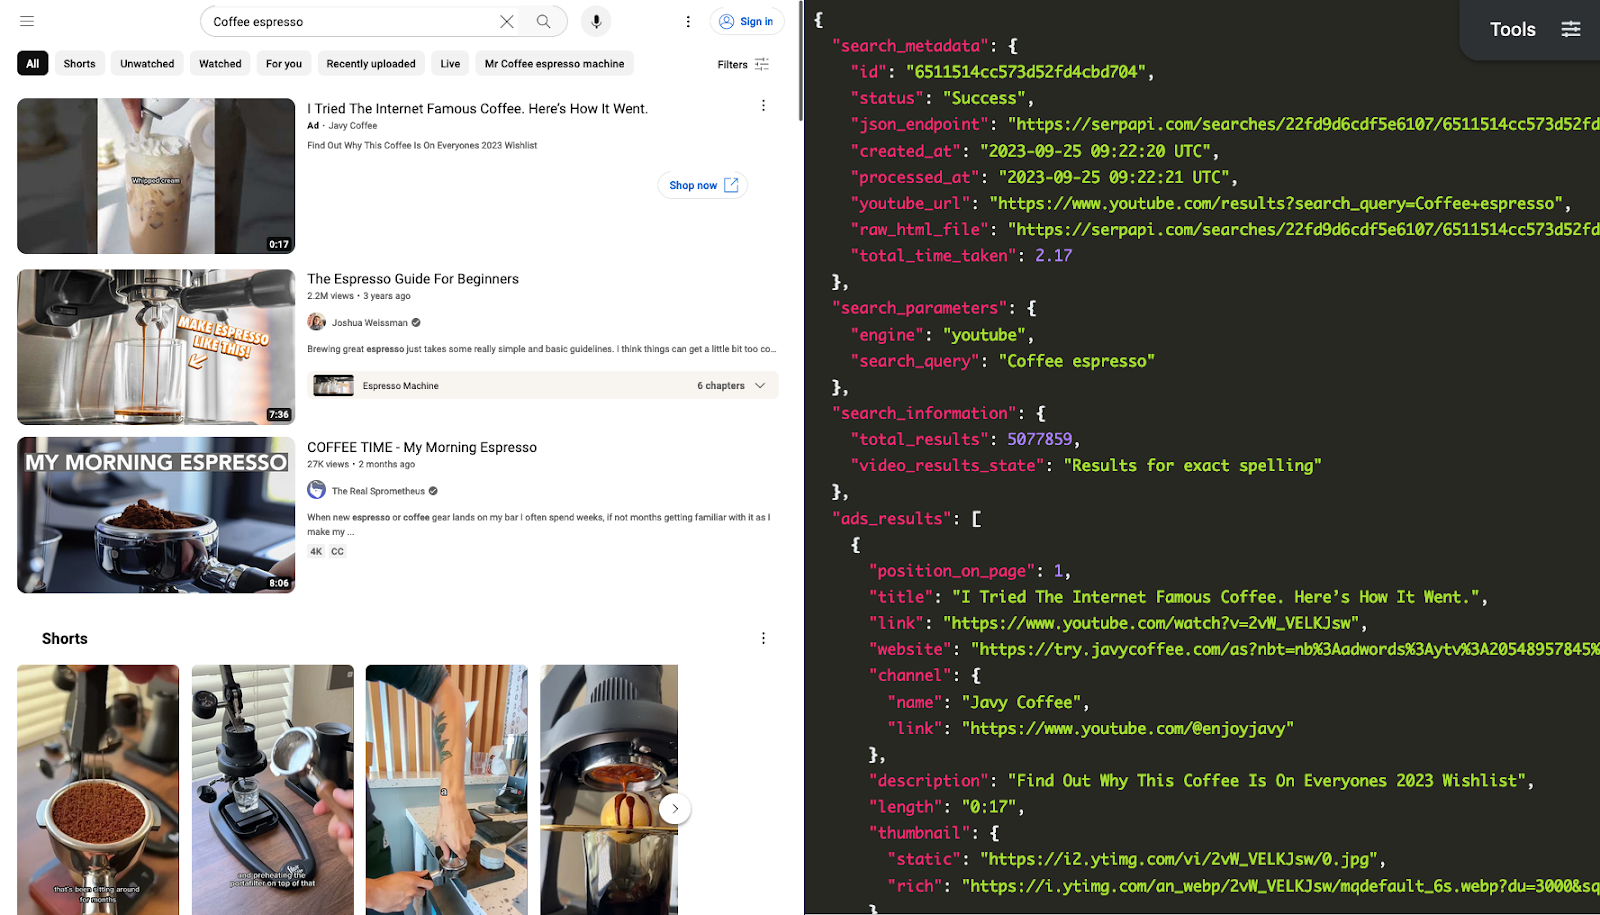The height and width of the screenshot is (915, 1600).
Task: Select the Unwatched filter chip
Action: point(147,63)
